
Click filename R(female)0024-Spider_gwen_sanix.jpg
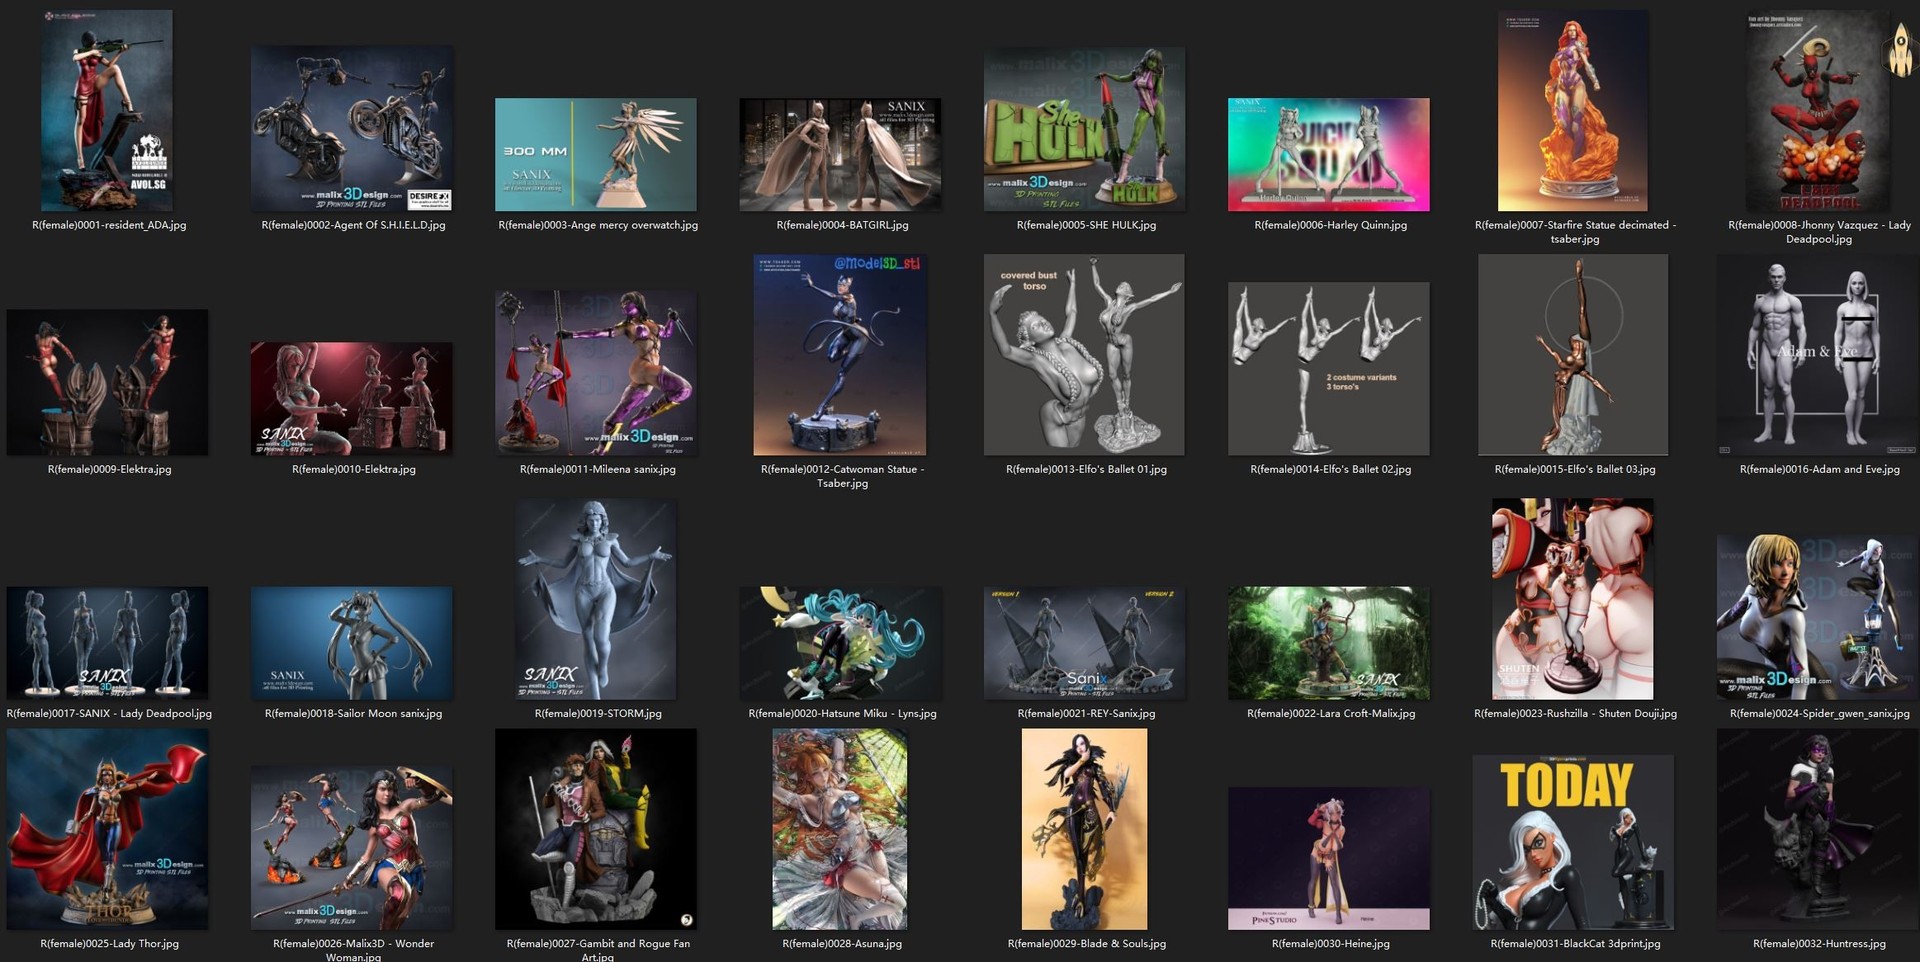pyautogui.click(x=1819, y=713)
